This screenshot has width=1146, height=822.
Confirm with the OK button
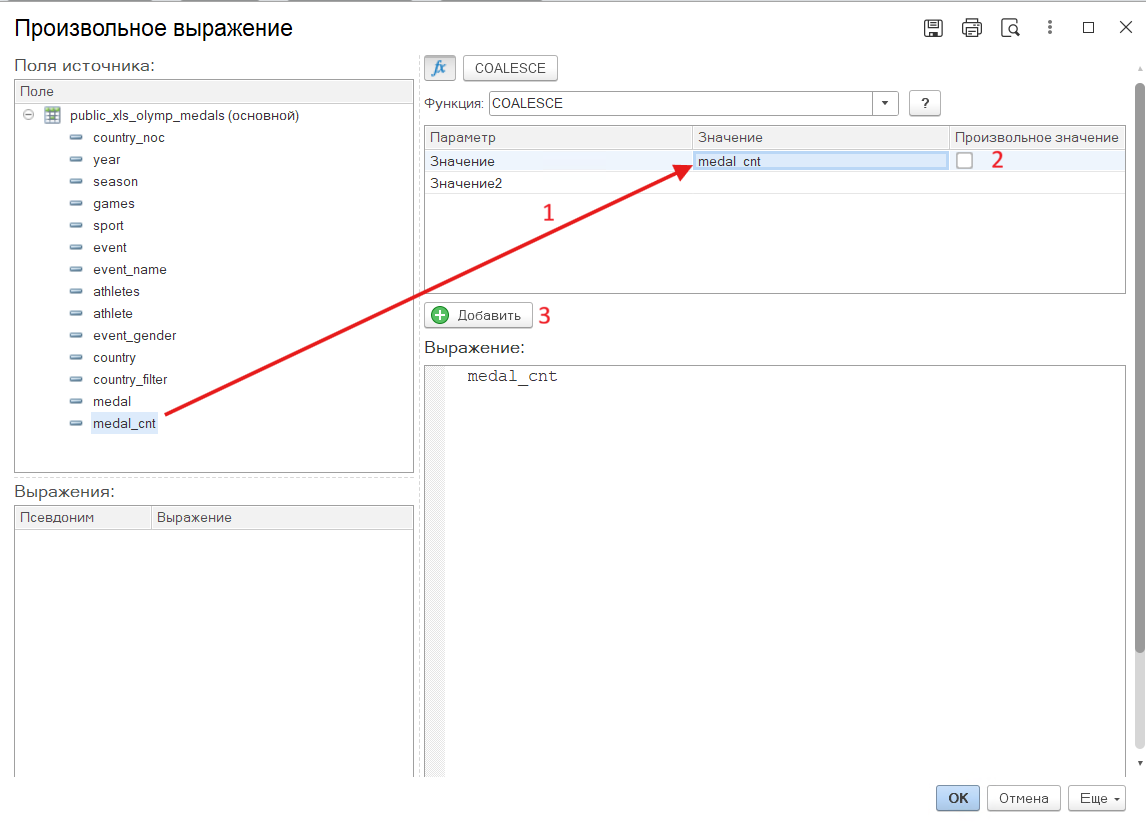[x=958, y=798]
